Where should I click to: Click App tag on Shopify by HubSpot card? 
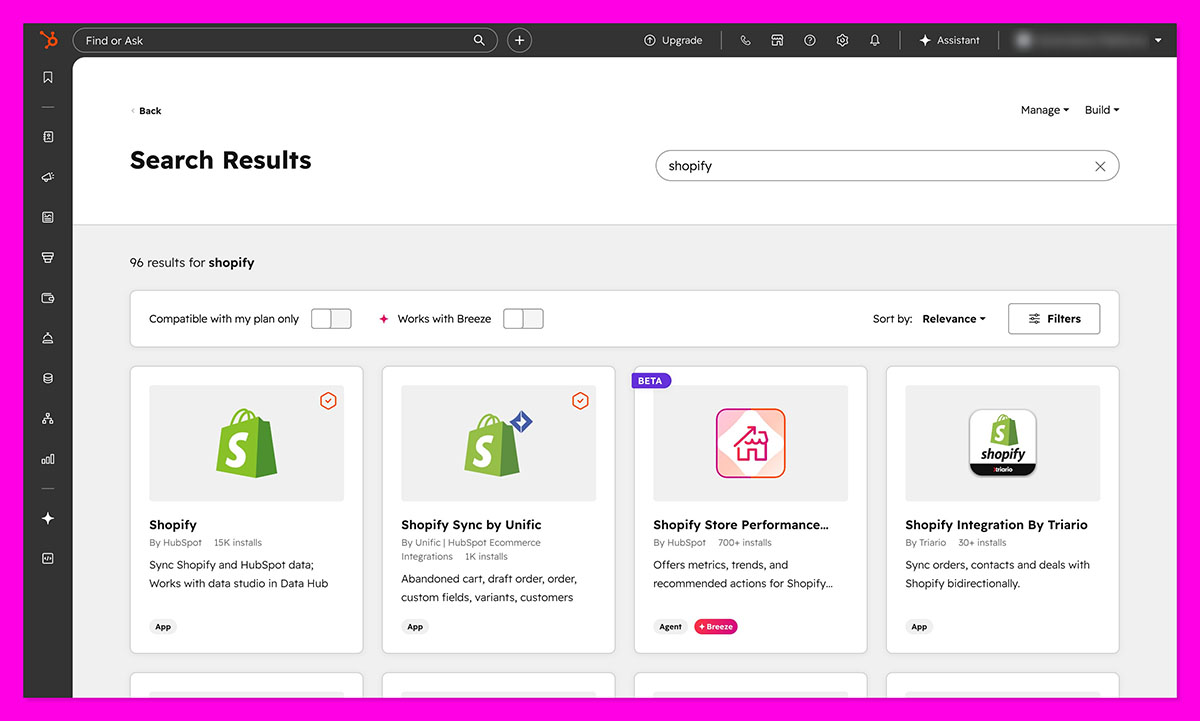[163, 627]
